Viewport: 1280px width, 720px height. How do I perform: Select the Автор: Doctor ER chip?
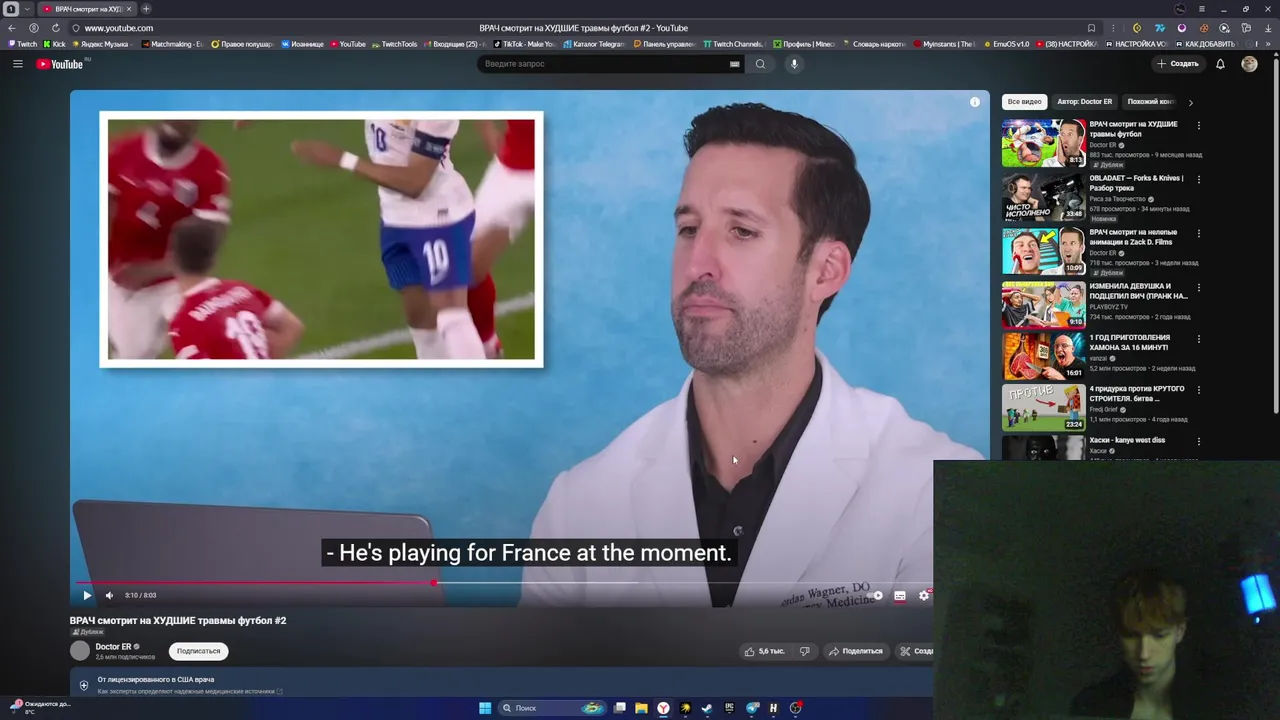pos(1084,102)
